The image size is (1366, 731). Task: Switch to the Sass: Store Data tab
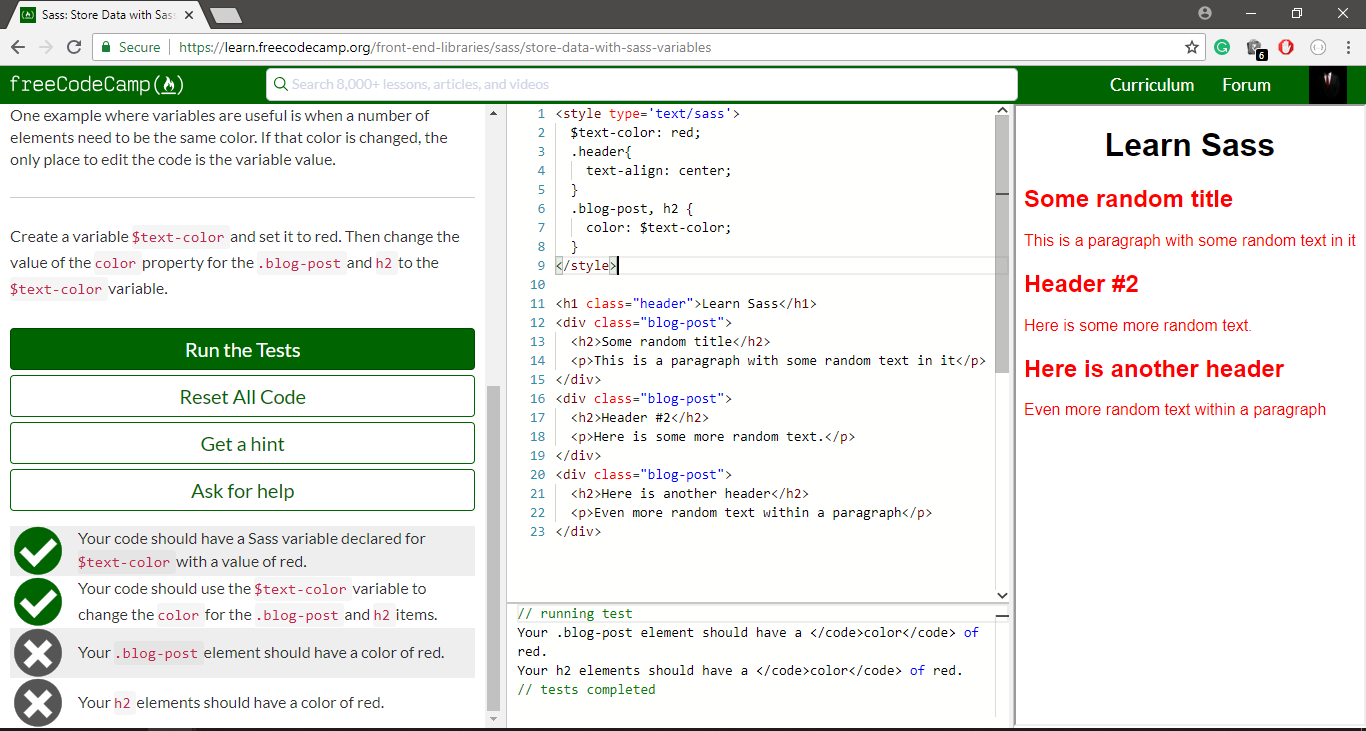tap(100, 14)
